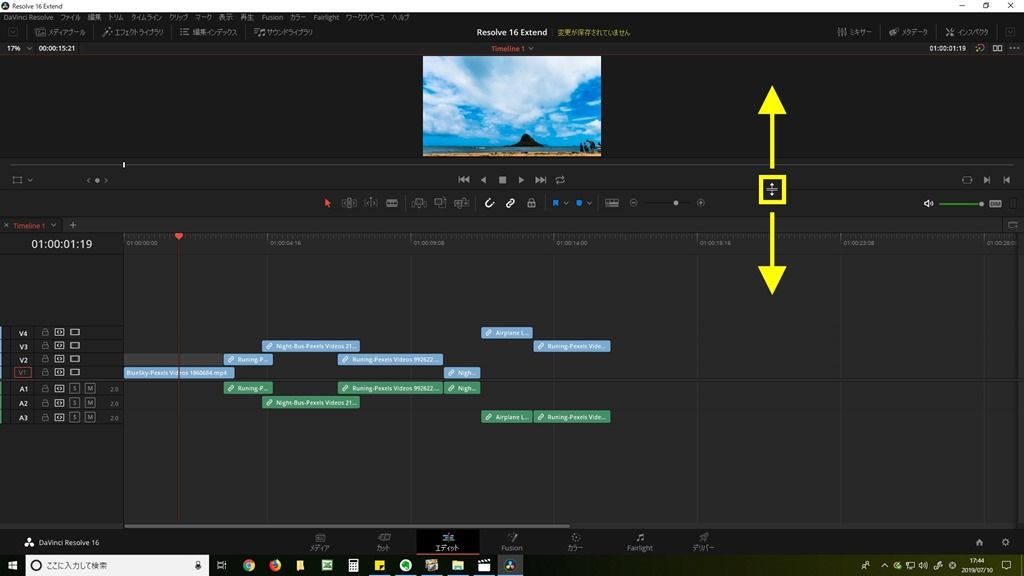Jump to first frame in viewer

coord(464,180)
